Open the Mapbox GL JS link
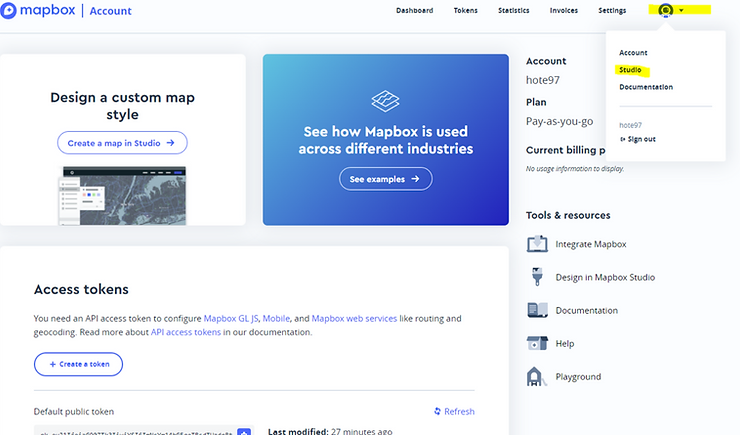 coord(231,318)
